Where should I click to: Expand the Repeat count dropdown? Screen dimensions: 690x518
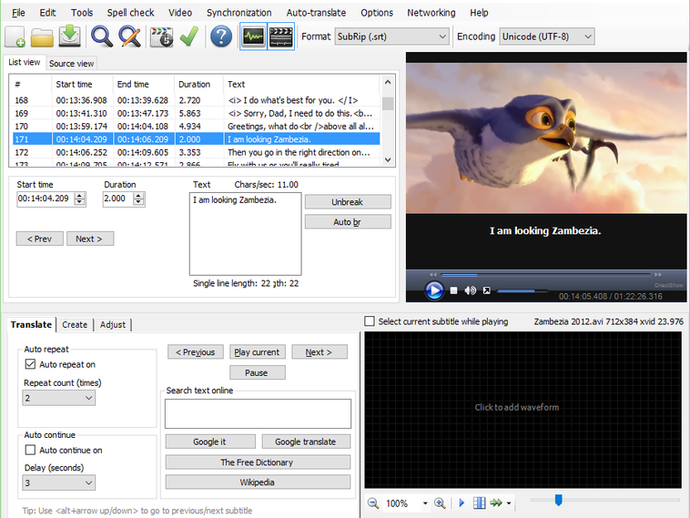tap(59, 398)
